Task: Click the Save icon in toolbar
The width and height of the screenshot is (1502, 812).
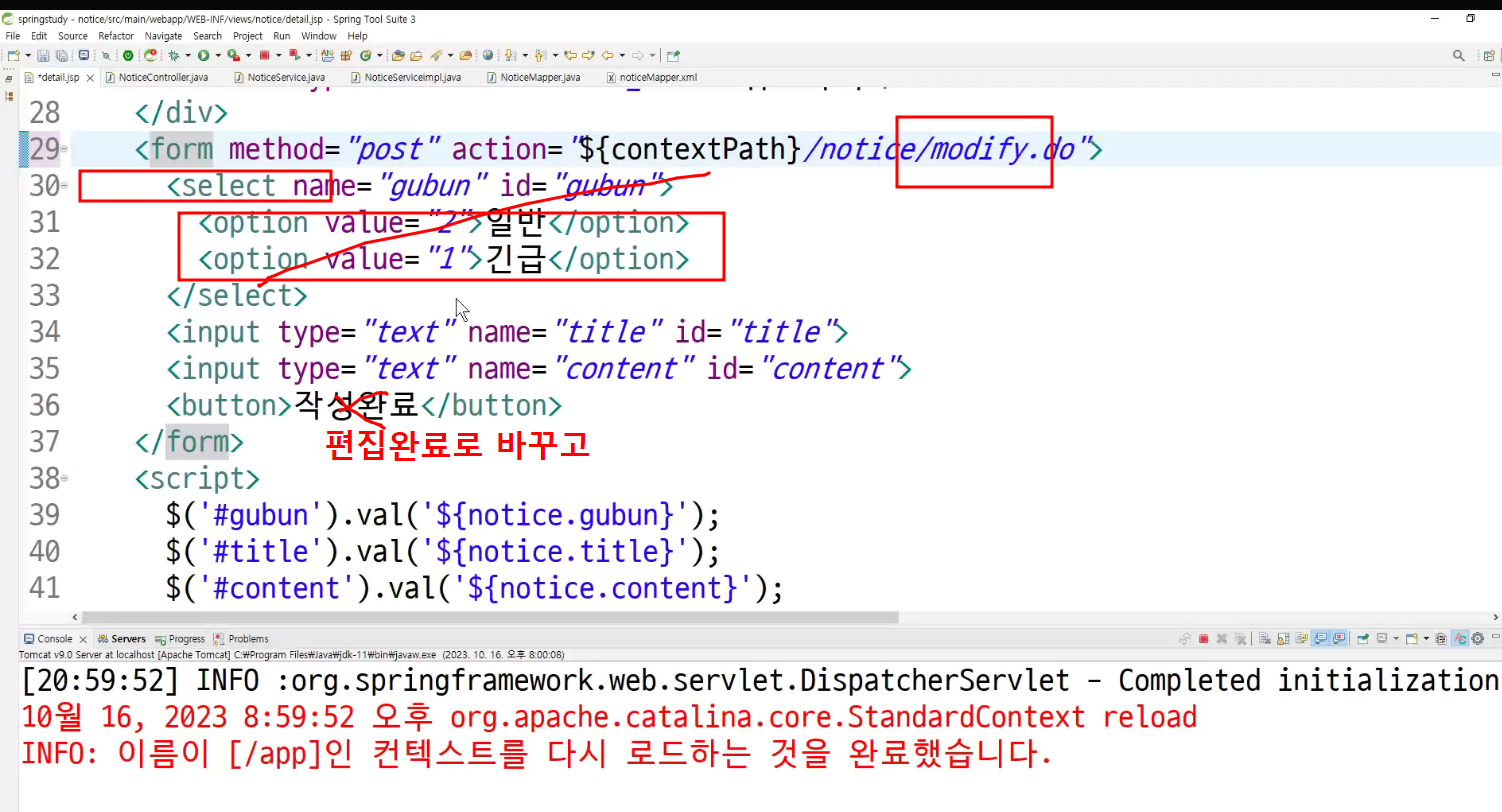Action: pyautogui.click(x=43, y=55)
